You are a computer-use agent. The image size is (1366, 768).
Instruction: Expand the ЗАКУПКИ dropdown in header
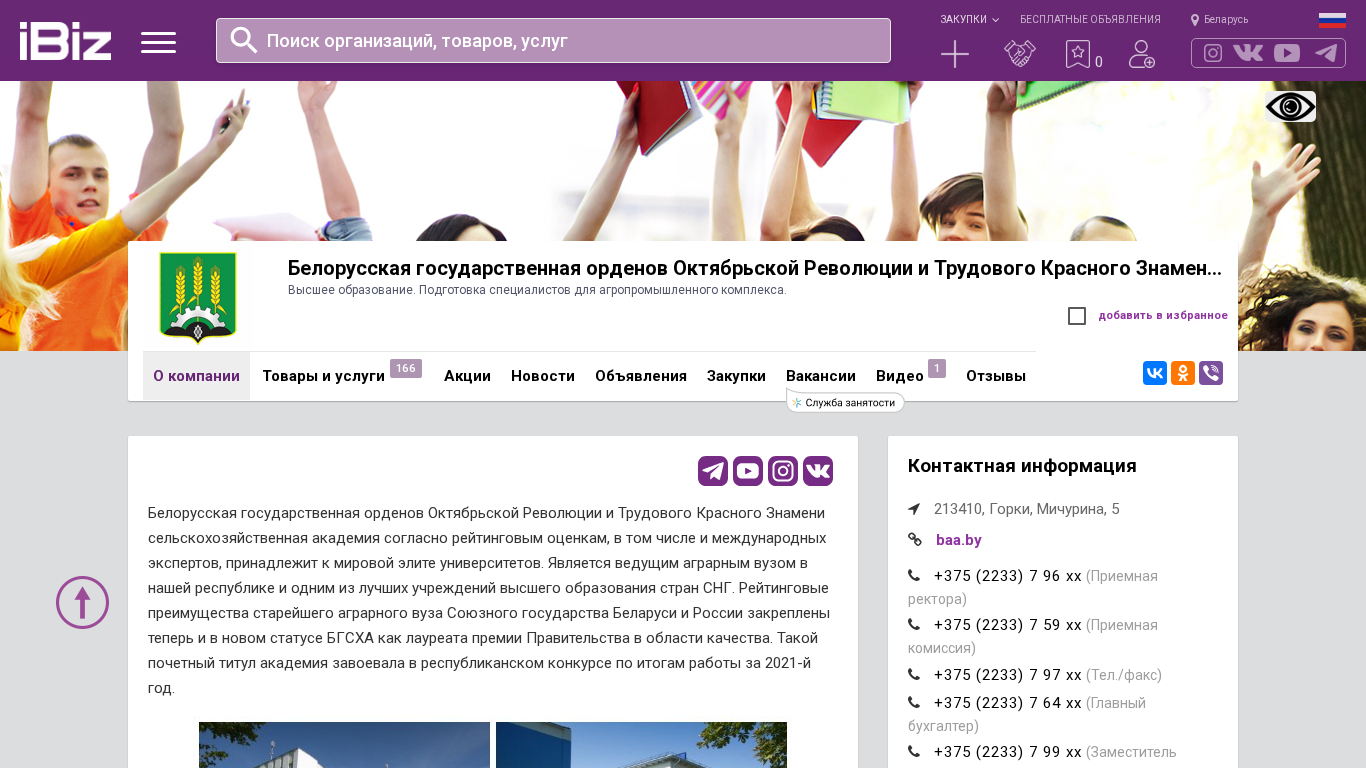point(969,20)
